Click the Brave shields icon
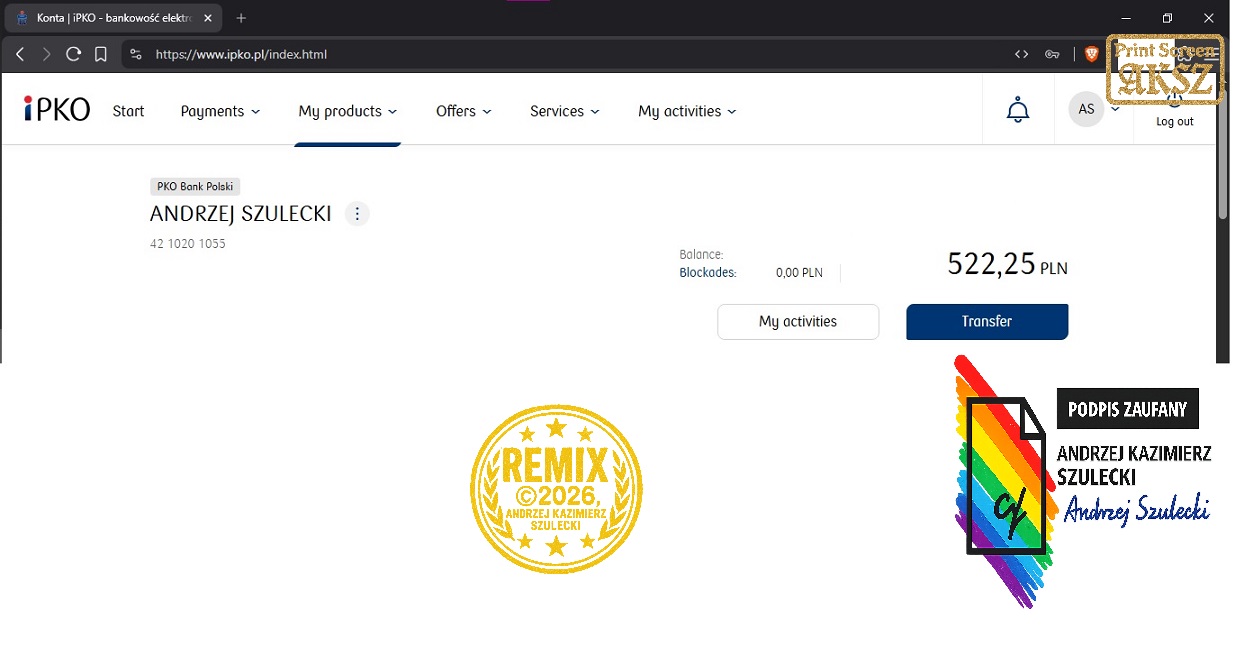This screenshot has width=1252, height=652. (x=1091, y=54)
